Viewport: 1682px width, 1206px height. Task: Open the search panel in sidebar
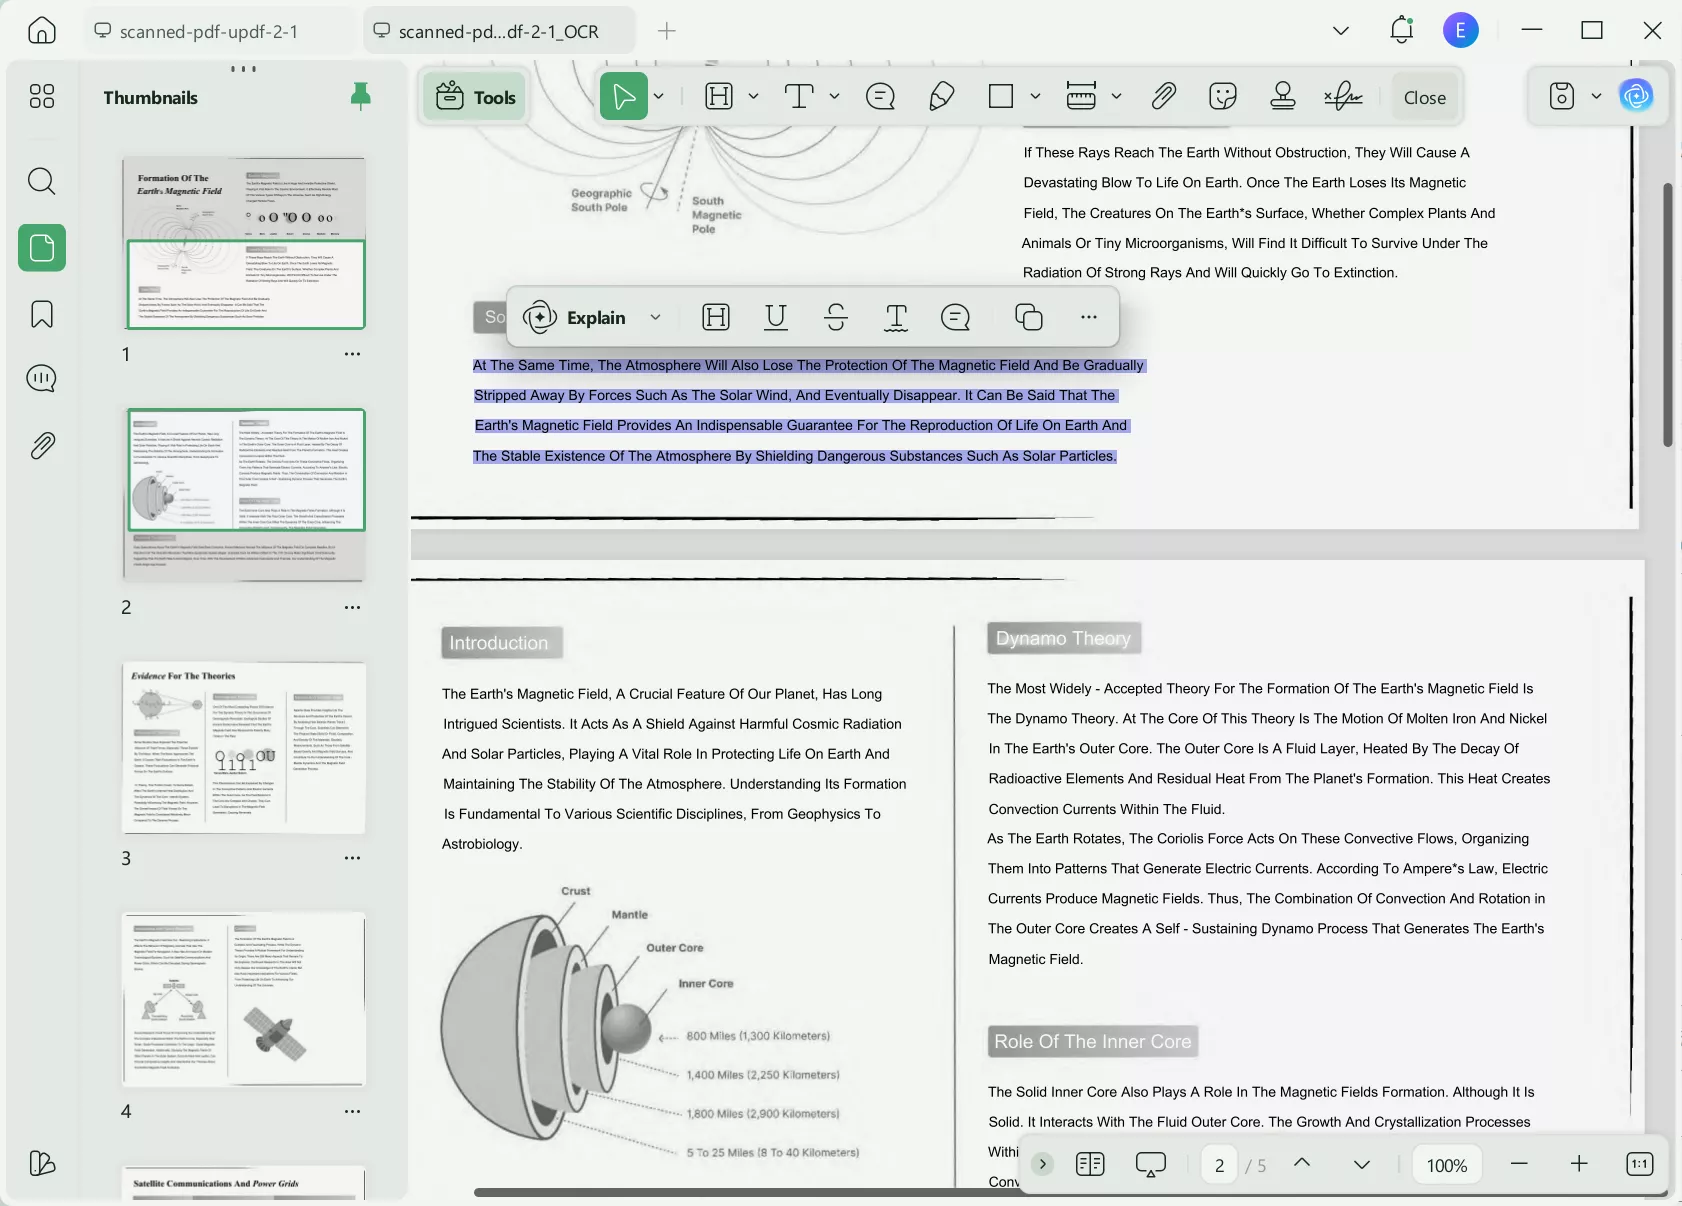[41, 181]
